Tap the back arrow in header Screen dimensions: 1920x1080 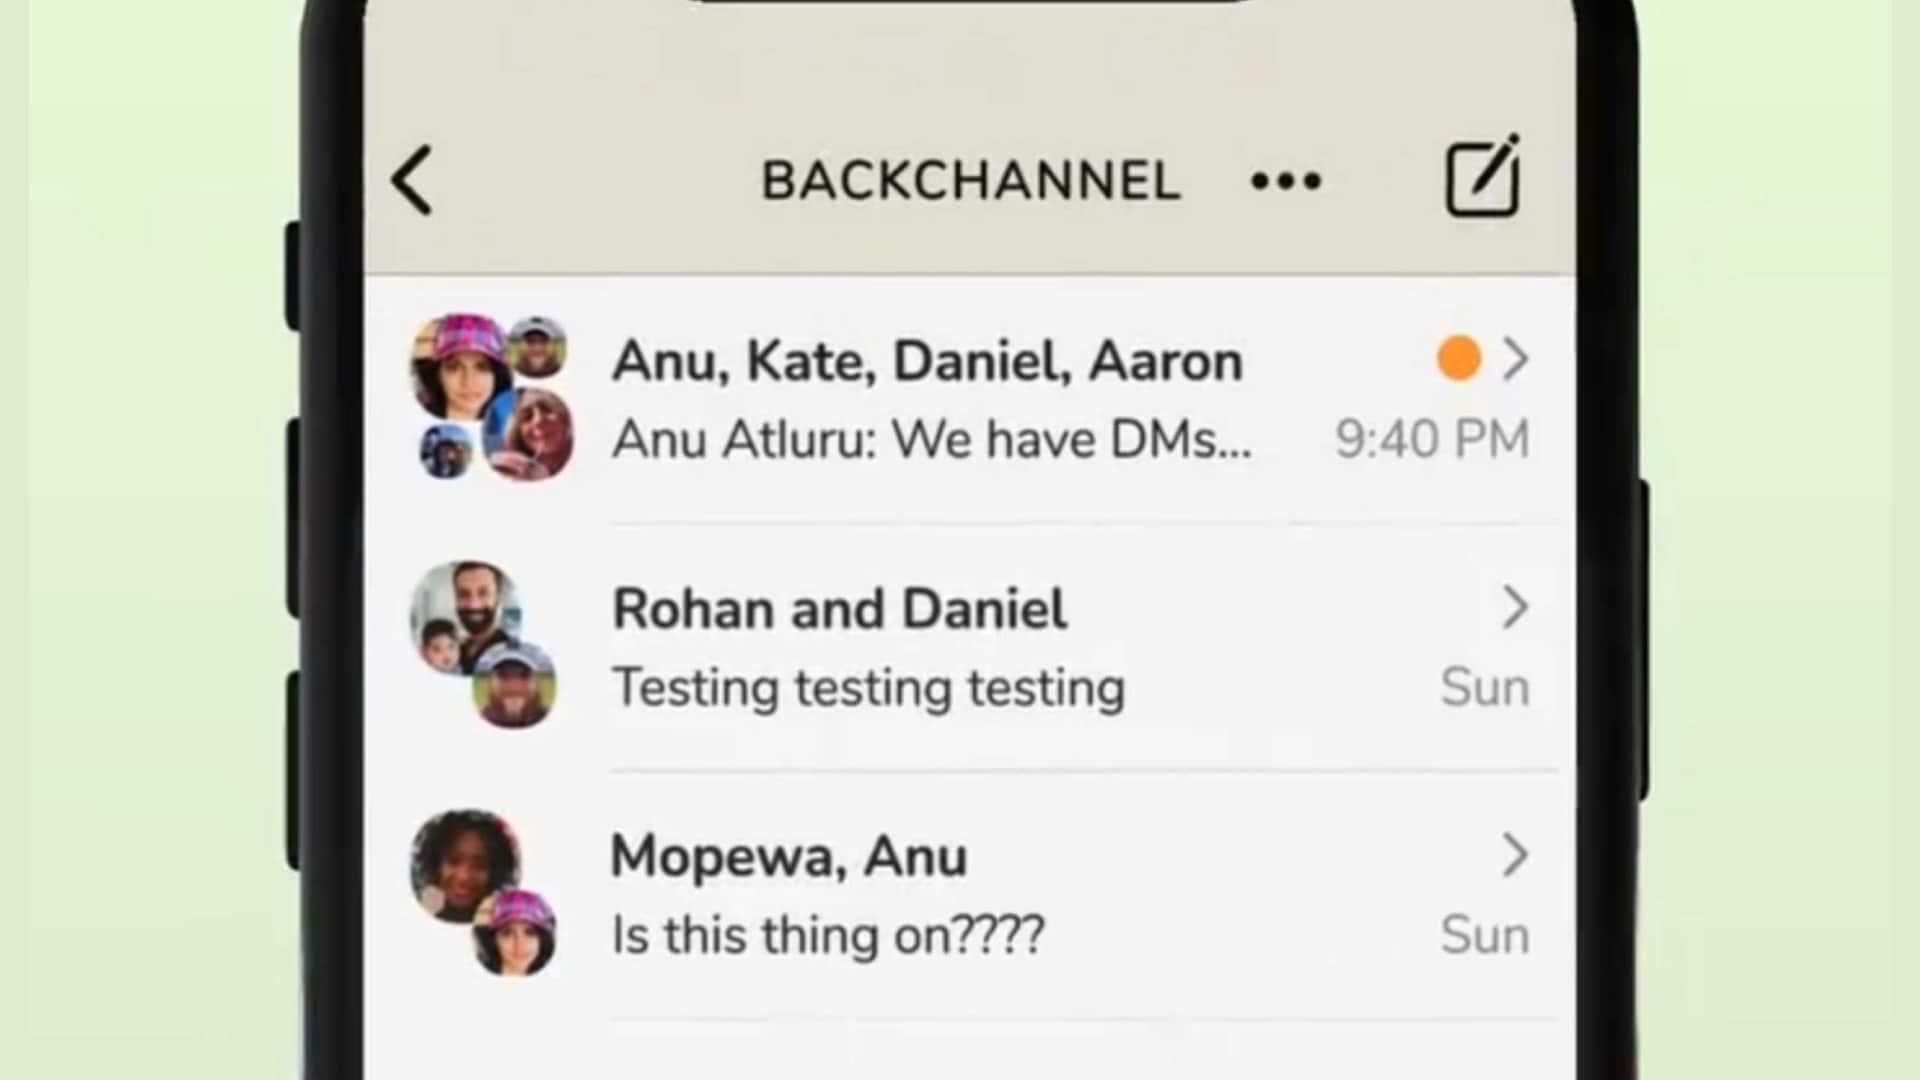(412, 180)
